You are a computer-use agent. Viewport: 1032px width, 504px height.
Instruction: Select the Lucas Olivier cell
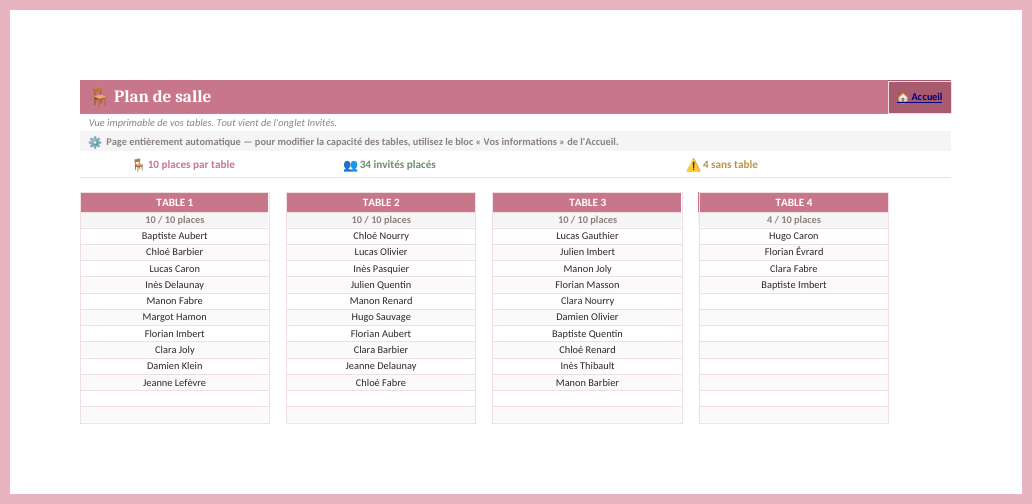tap(381, 252)
